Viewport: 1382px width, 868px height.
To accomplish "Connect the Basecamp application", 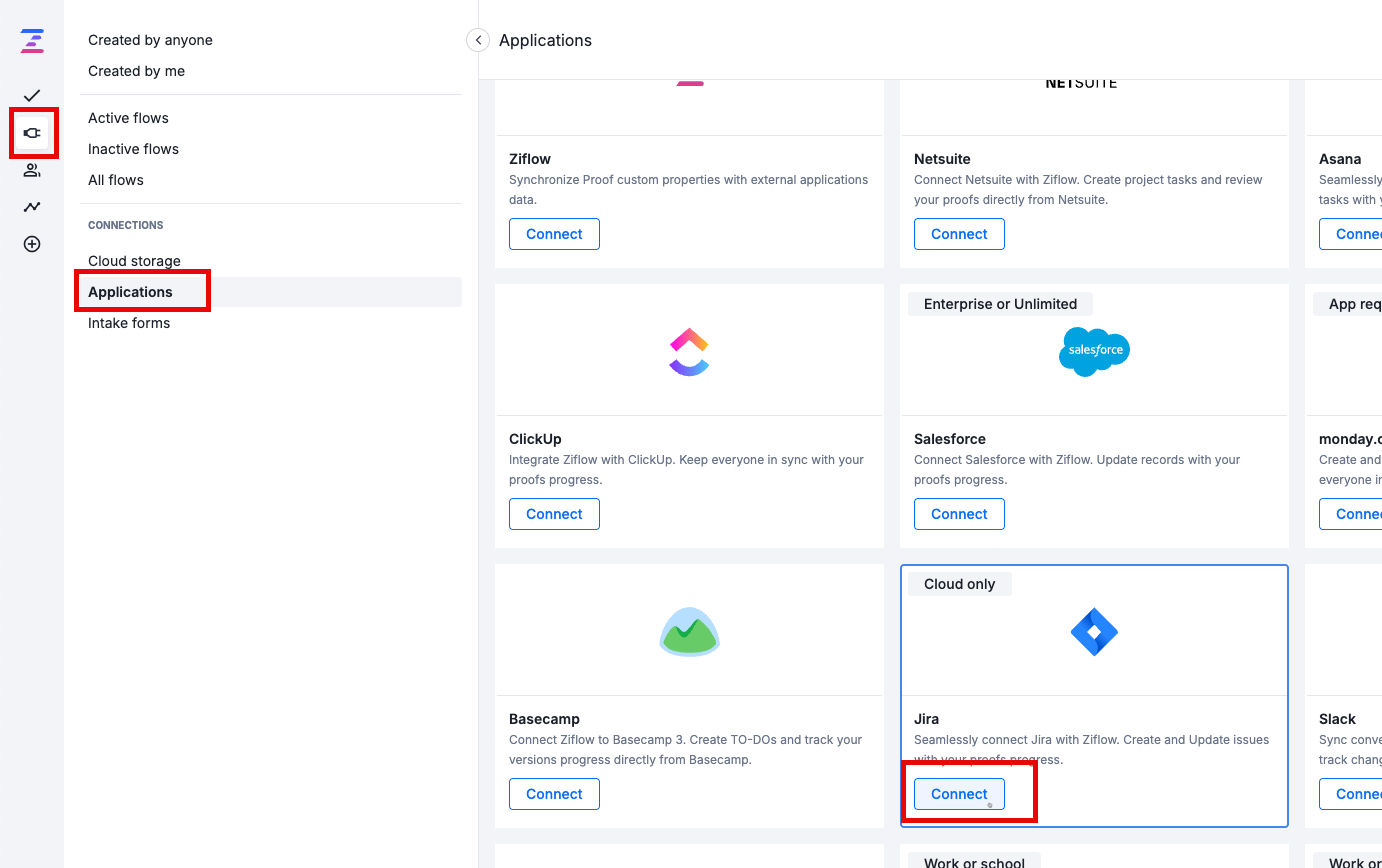I will coord(554,794).
